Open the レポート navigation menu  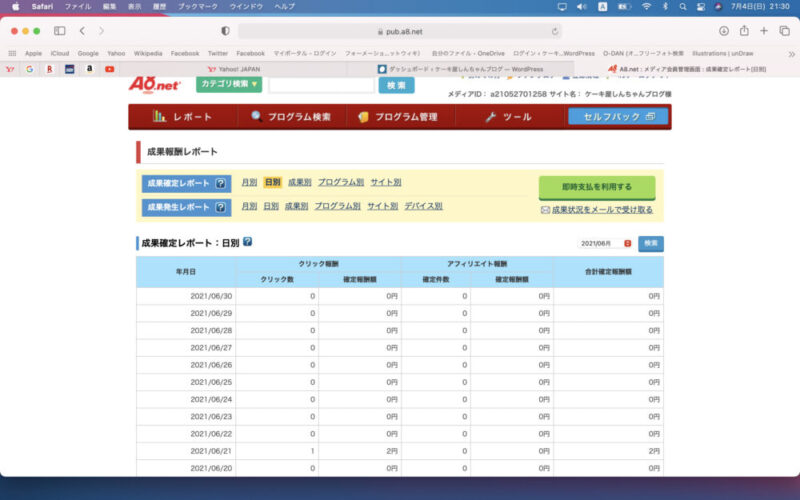pyautogui.click(x=183, y=117)
